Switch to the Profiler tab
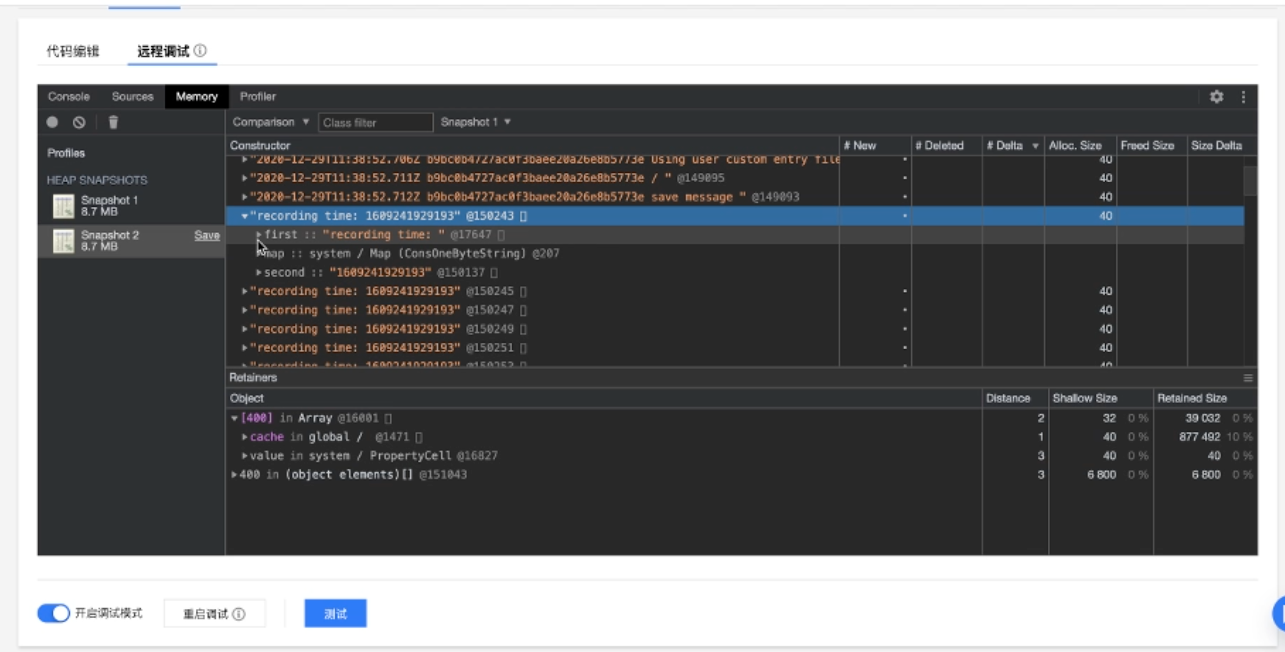 [258, 97]
